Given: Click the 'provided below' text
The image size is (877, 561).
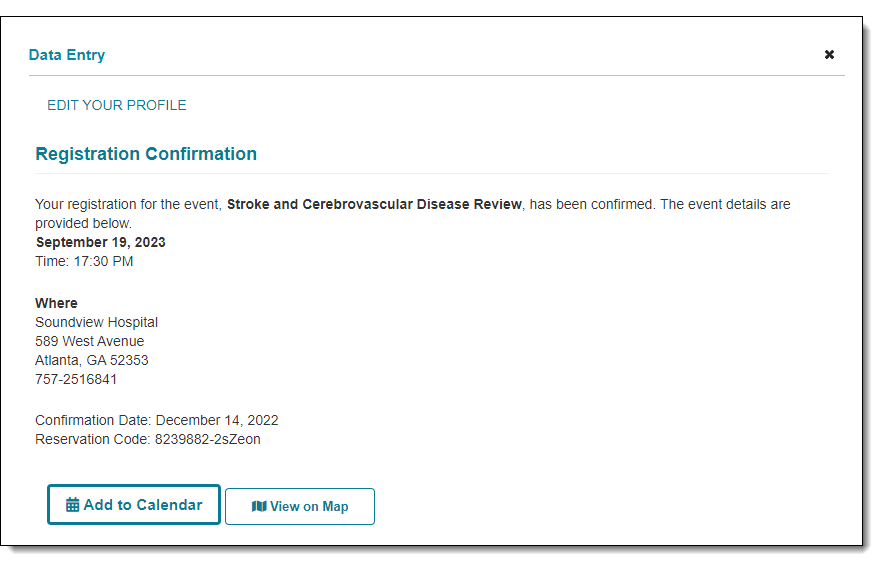Looking at the screenshot, I should 83,223.
